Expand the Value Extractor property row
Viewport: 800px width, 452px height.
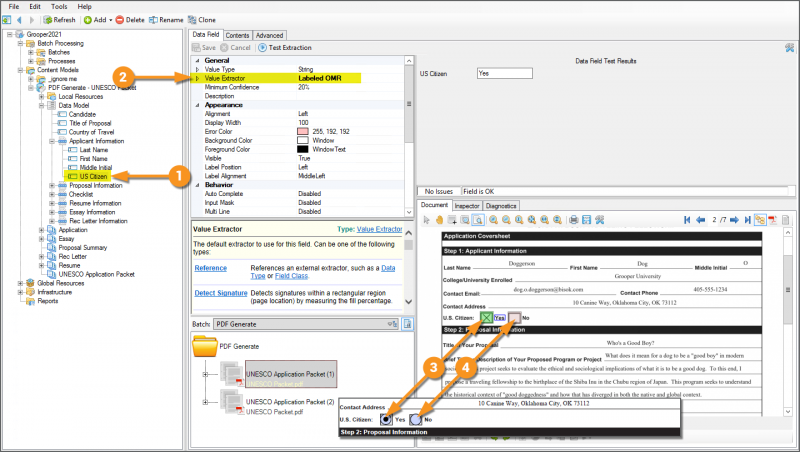tap(197, 78)
